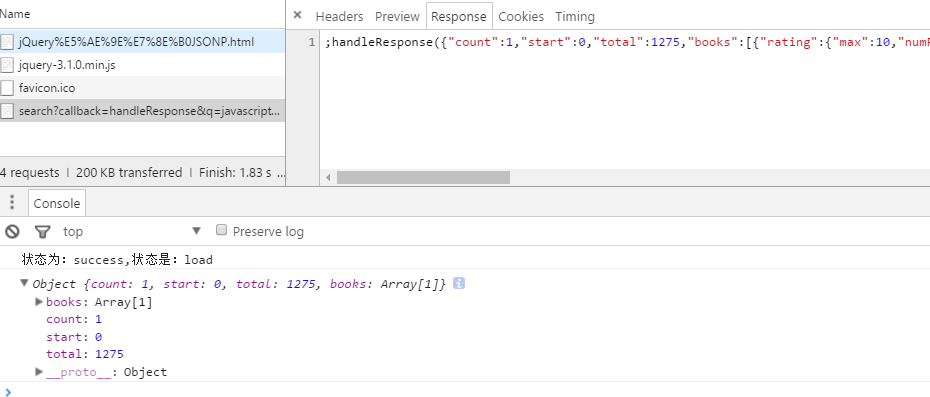Viewport: 930px width, 397px height.
Task: Click the success load log message
Action: [x=117, y=259]
